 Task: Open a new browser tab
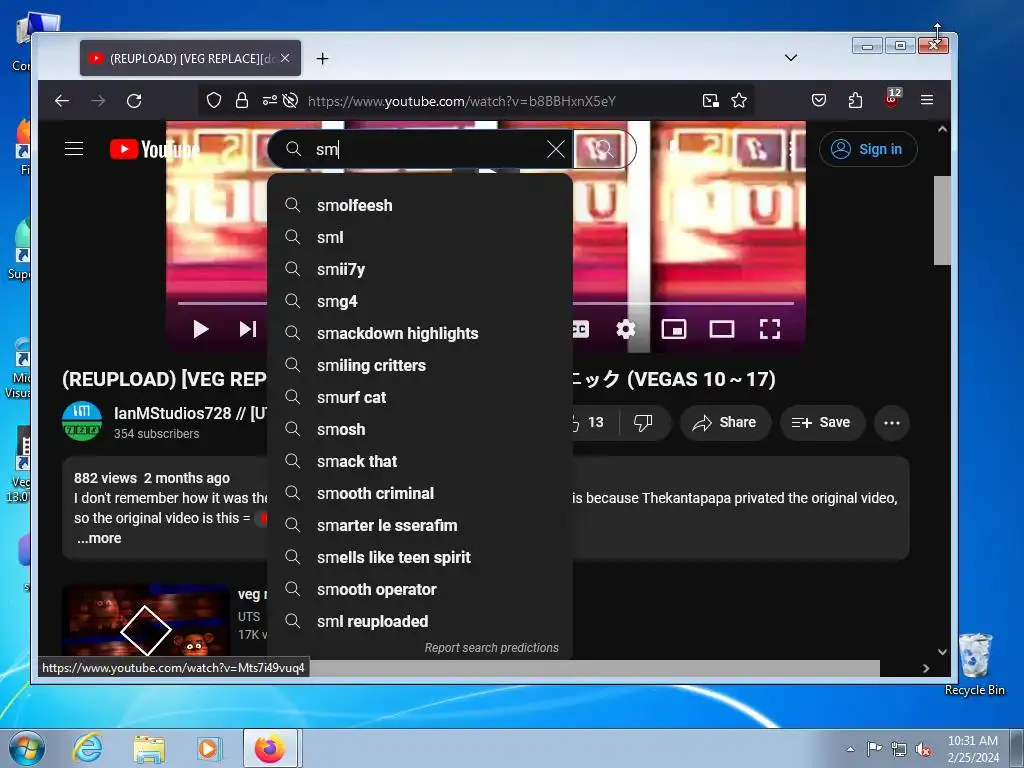(x=323, y=59)
